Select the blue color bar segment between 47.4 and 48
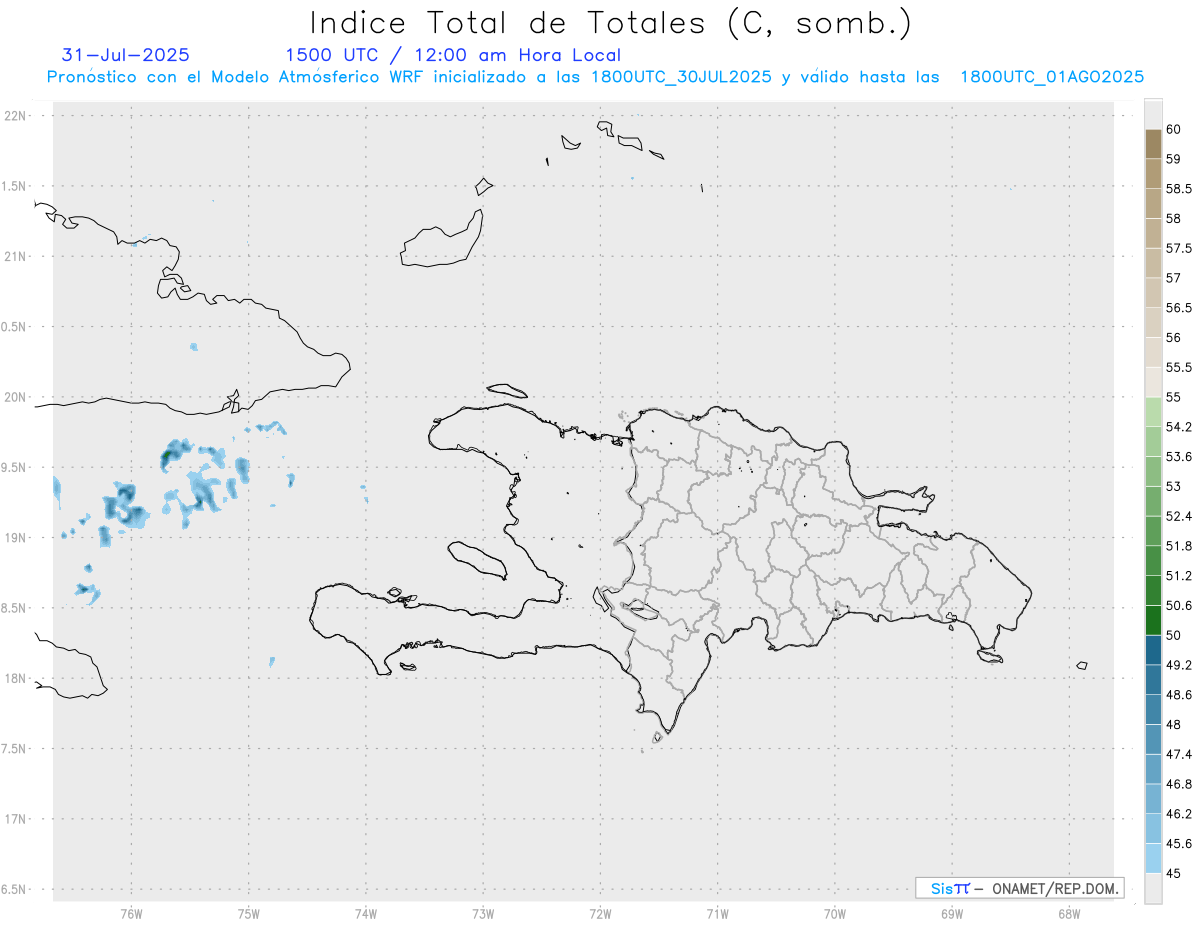The image size is (1200, 927). (x=1153, y=739)
